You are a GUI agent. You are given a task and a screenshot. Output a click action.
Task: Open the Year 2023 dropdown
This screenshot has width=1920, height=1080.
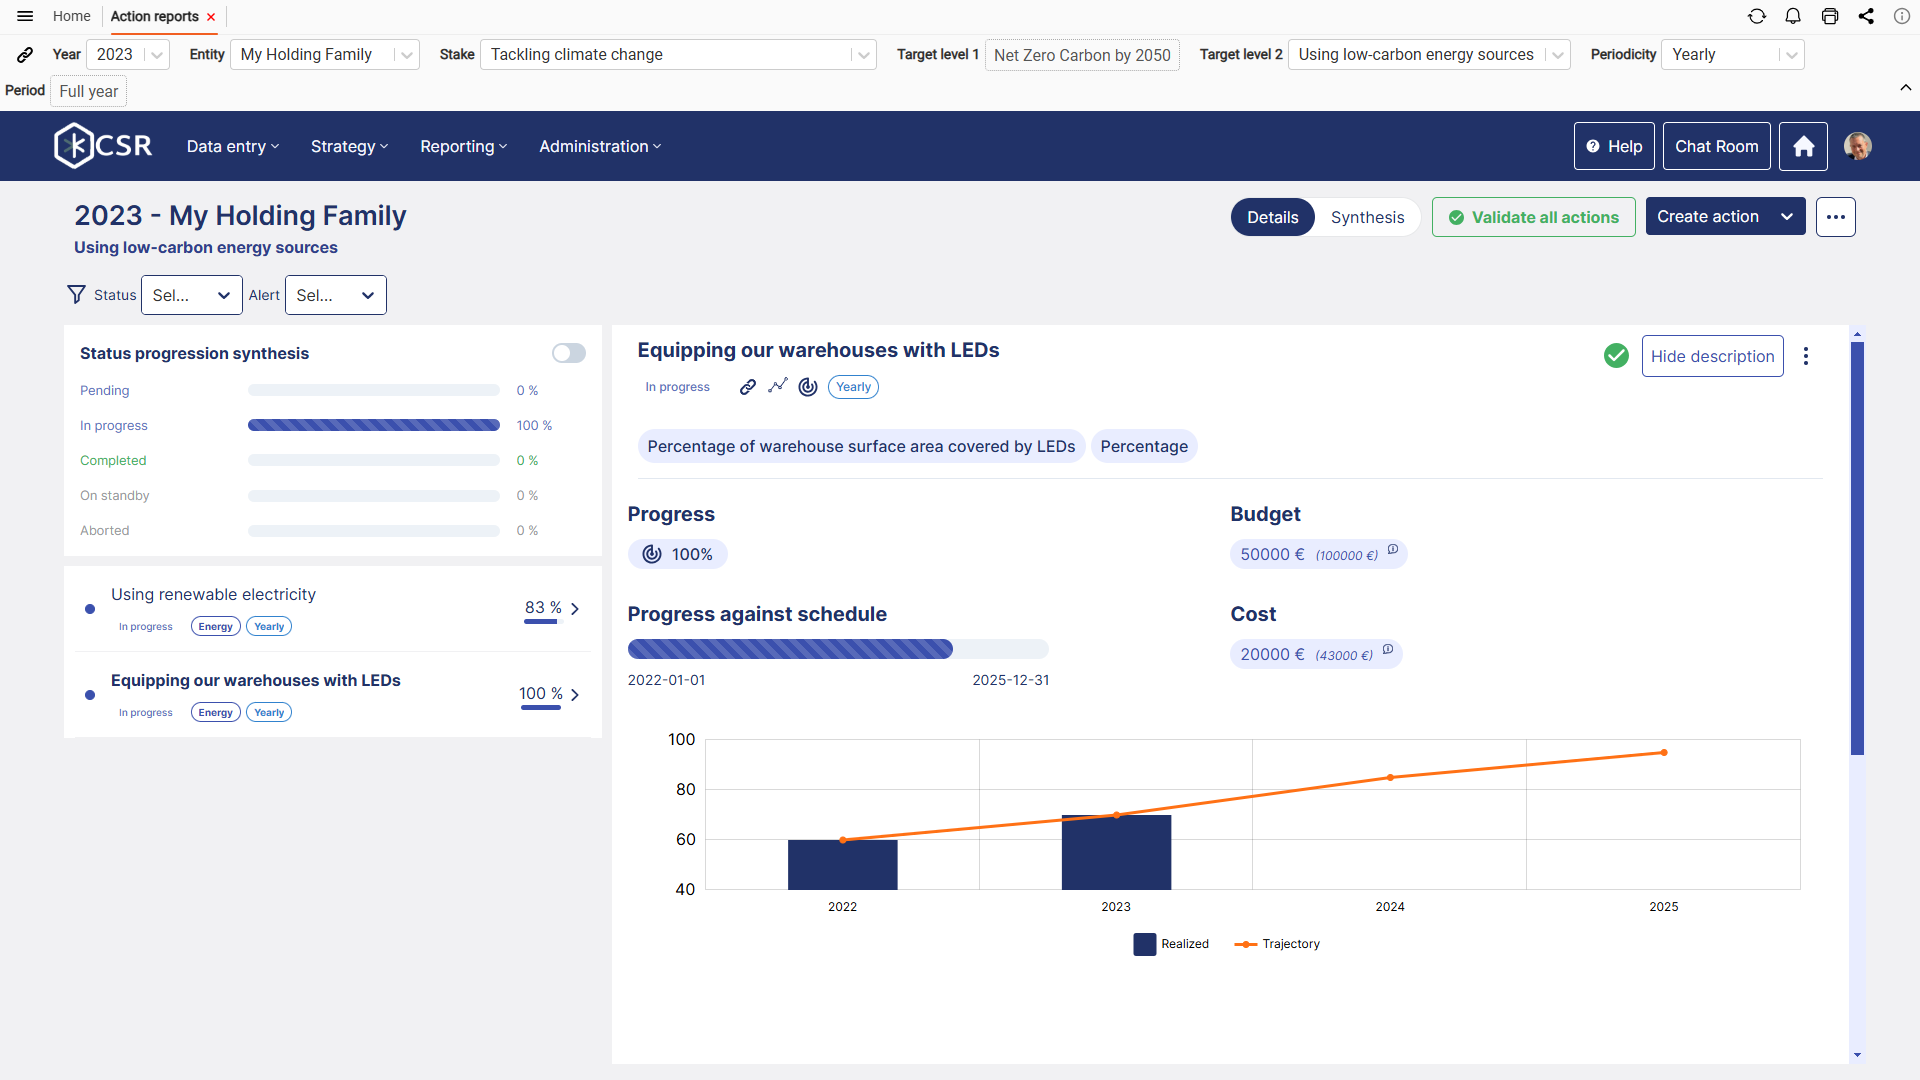[x=128, y=54]
